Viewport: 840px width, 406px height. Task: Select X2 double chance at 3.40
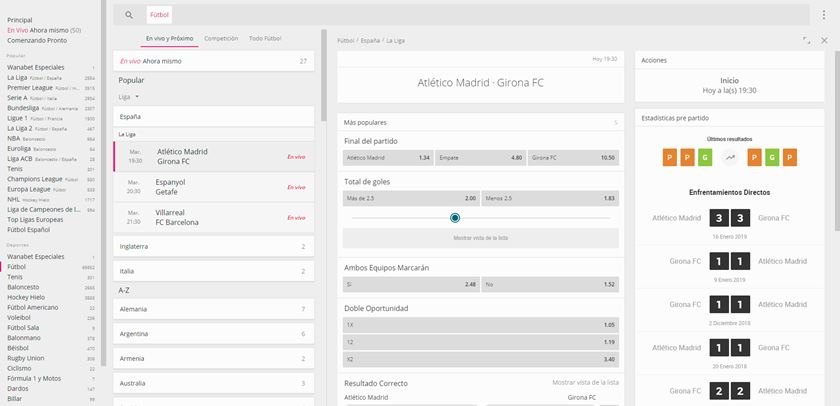coord(481,359)
